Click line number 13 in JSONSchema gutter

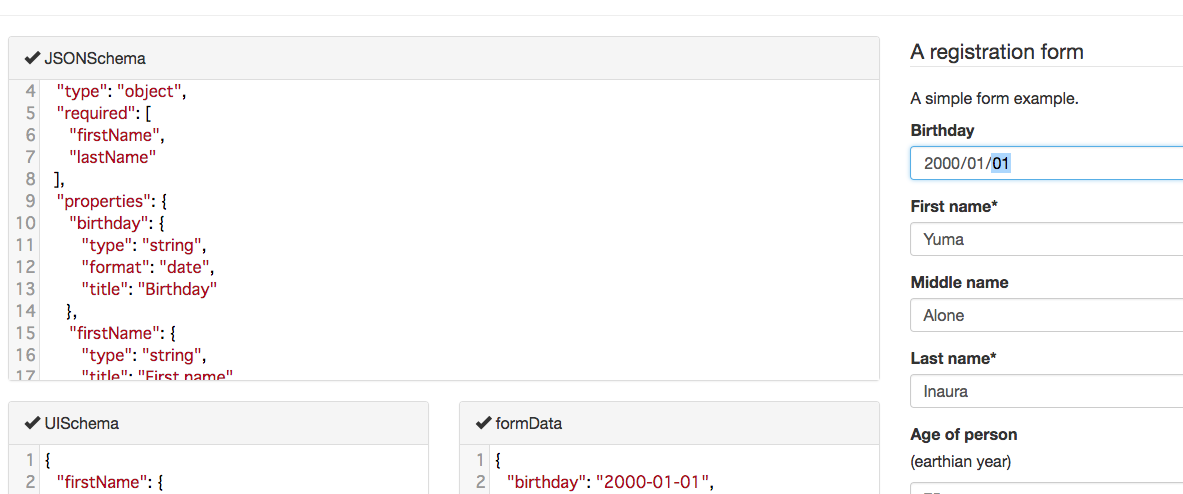25,289
